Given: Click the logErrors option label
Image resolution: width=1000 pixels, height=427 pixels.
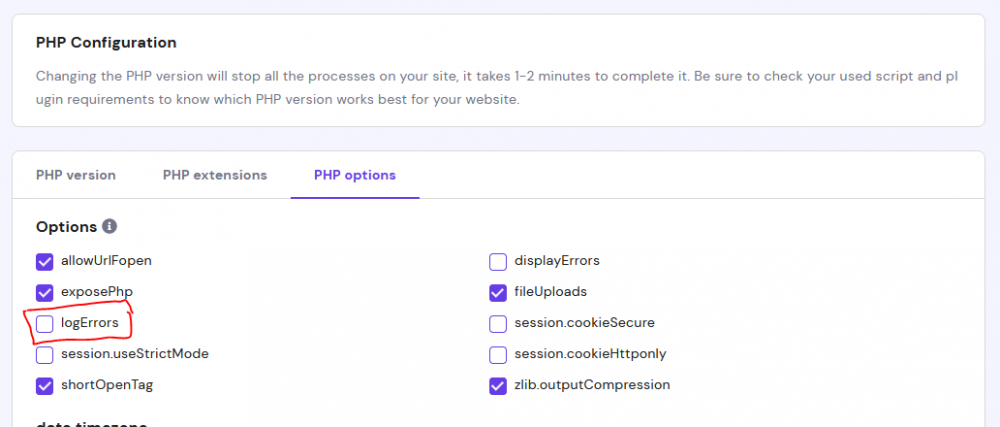Looking at the screenshot, I should click(x=90, y=323).
